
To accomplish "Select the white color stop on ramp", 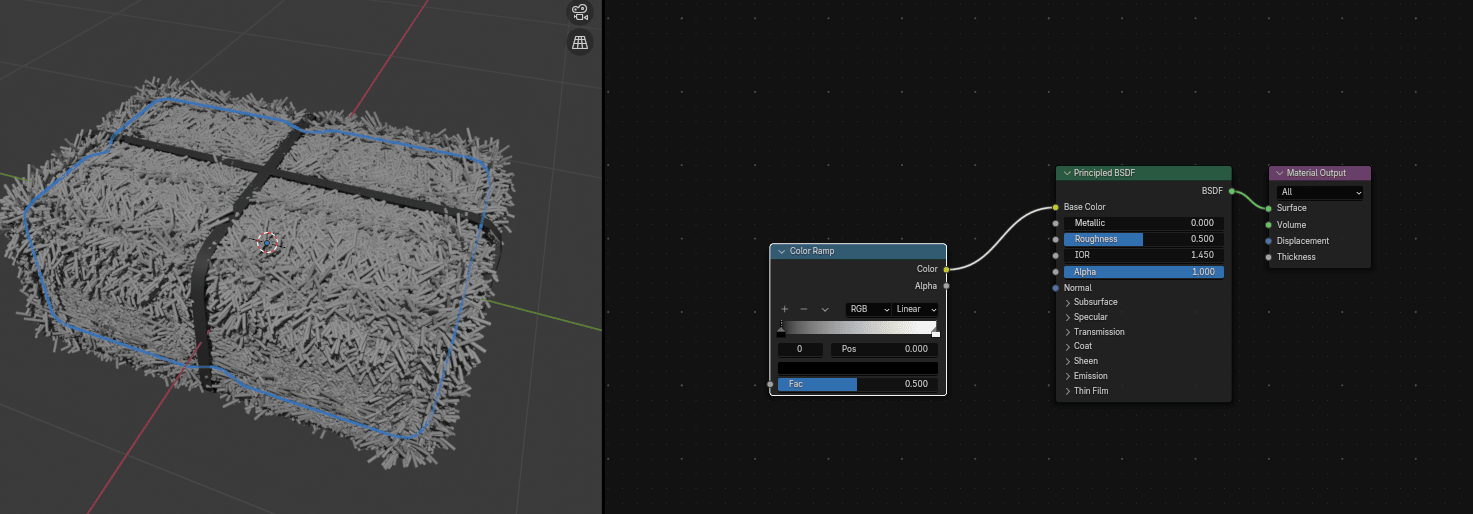I will click(x=935, y=333).
